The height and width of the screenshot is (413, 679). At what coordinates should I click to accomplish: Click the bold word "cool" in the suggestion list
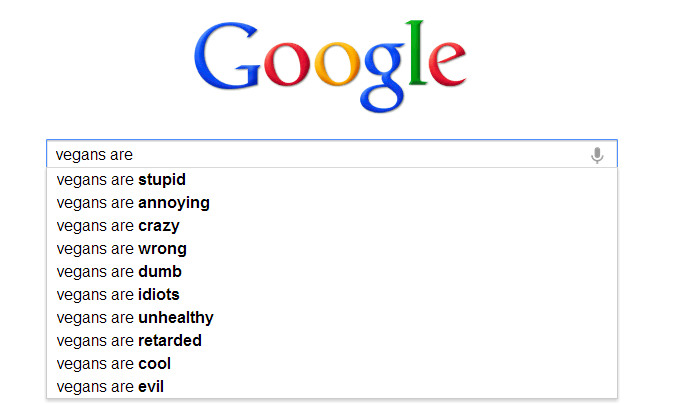154,363
